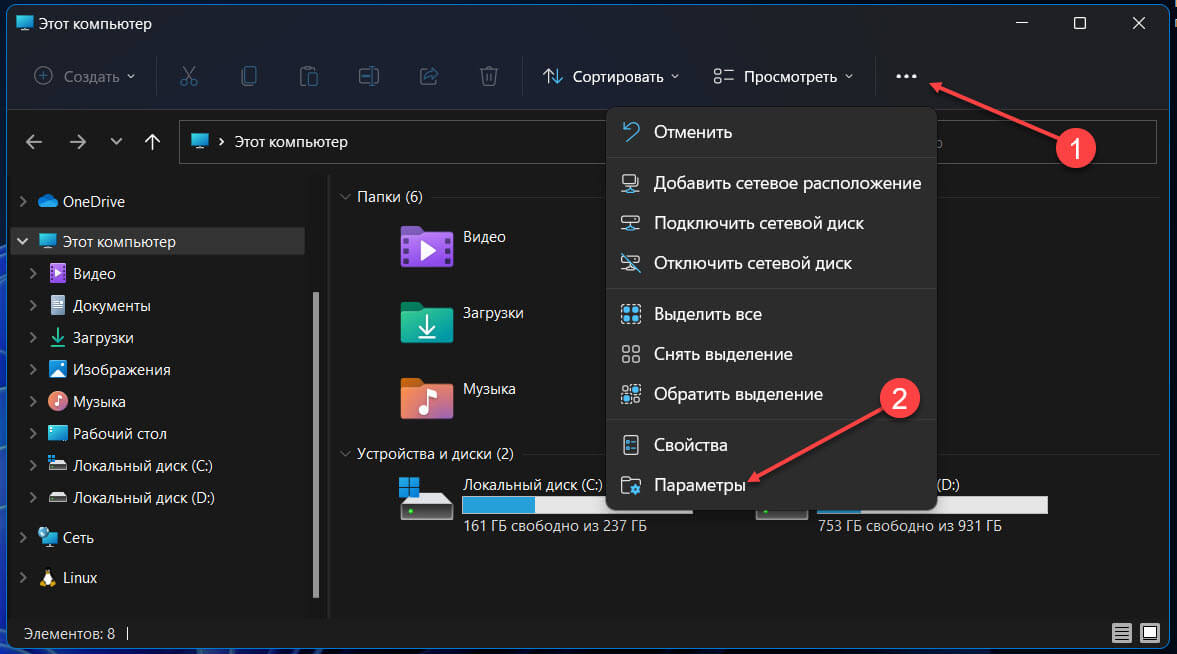Click the Rename icon in toolbar
The width and height of the screenshot is (1177, 654).
tap(369, 76)
